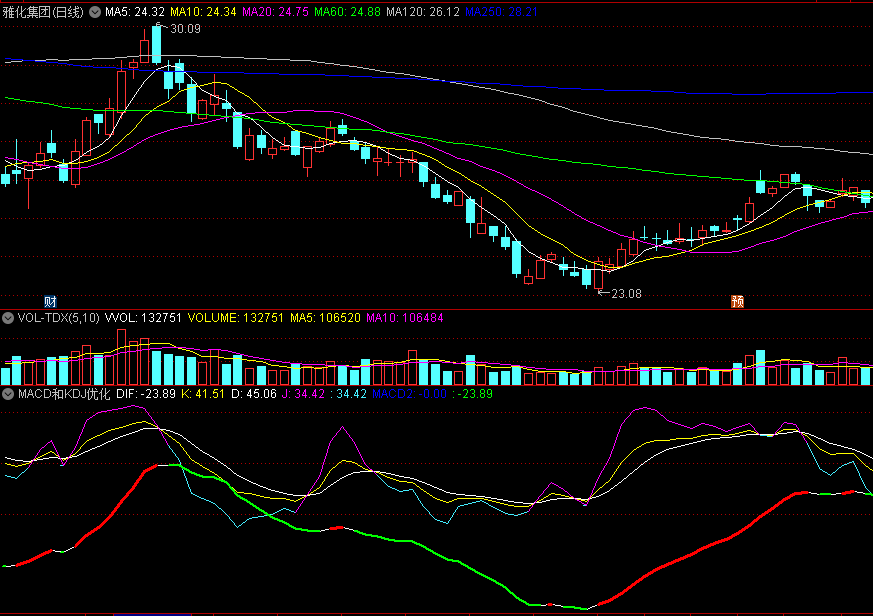
Task: Click the J: 34.42 value
Action: (303, 394)
